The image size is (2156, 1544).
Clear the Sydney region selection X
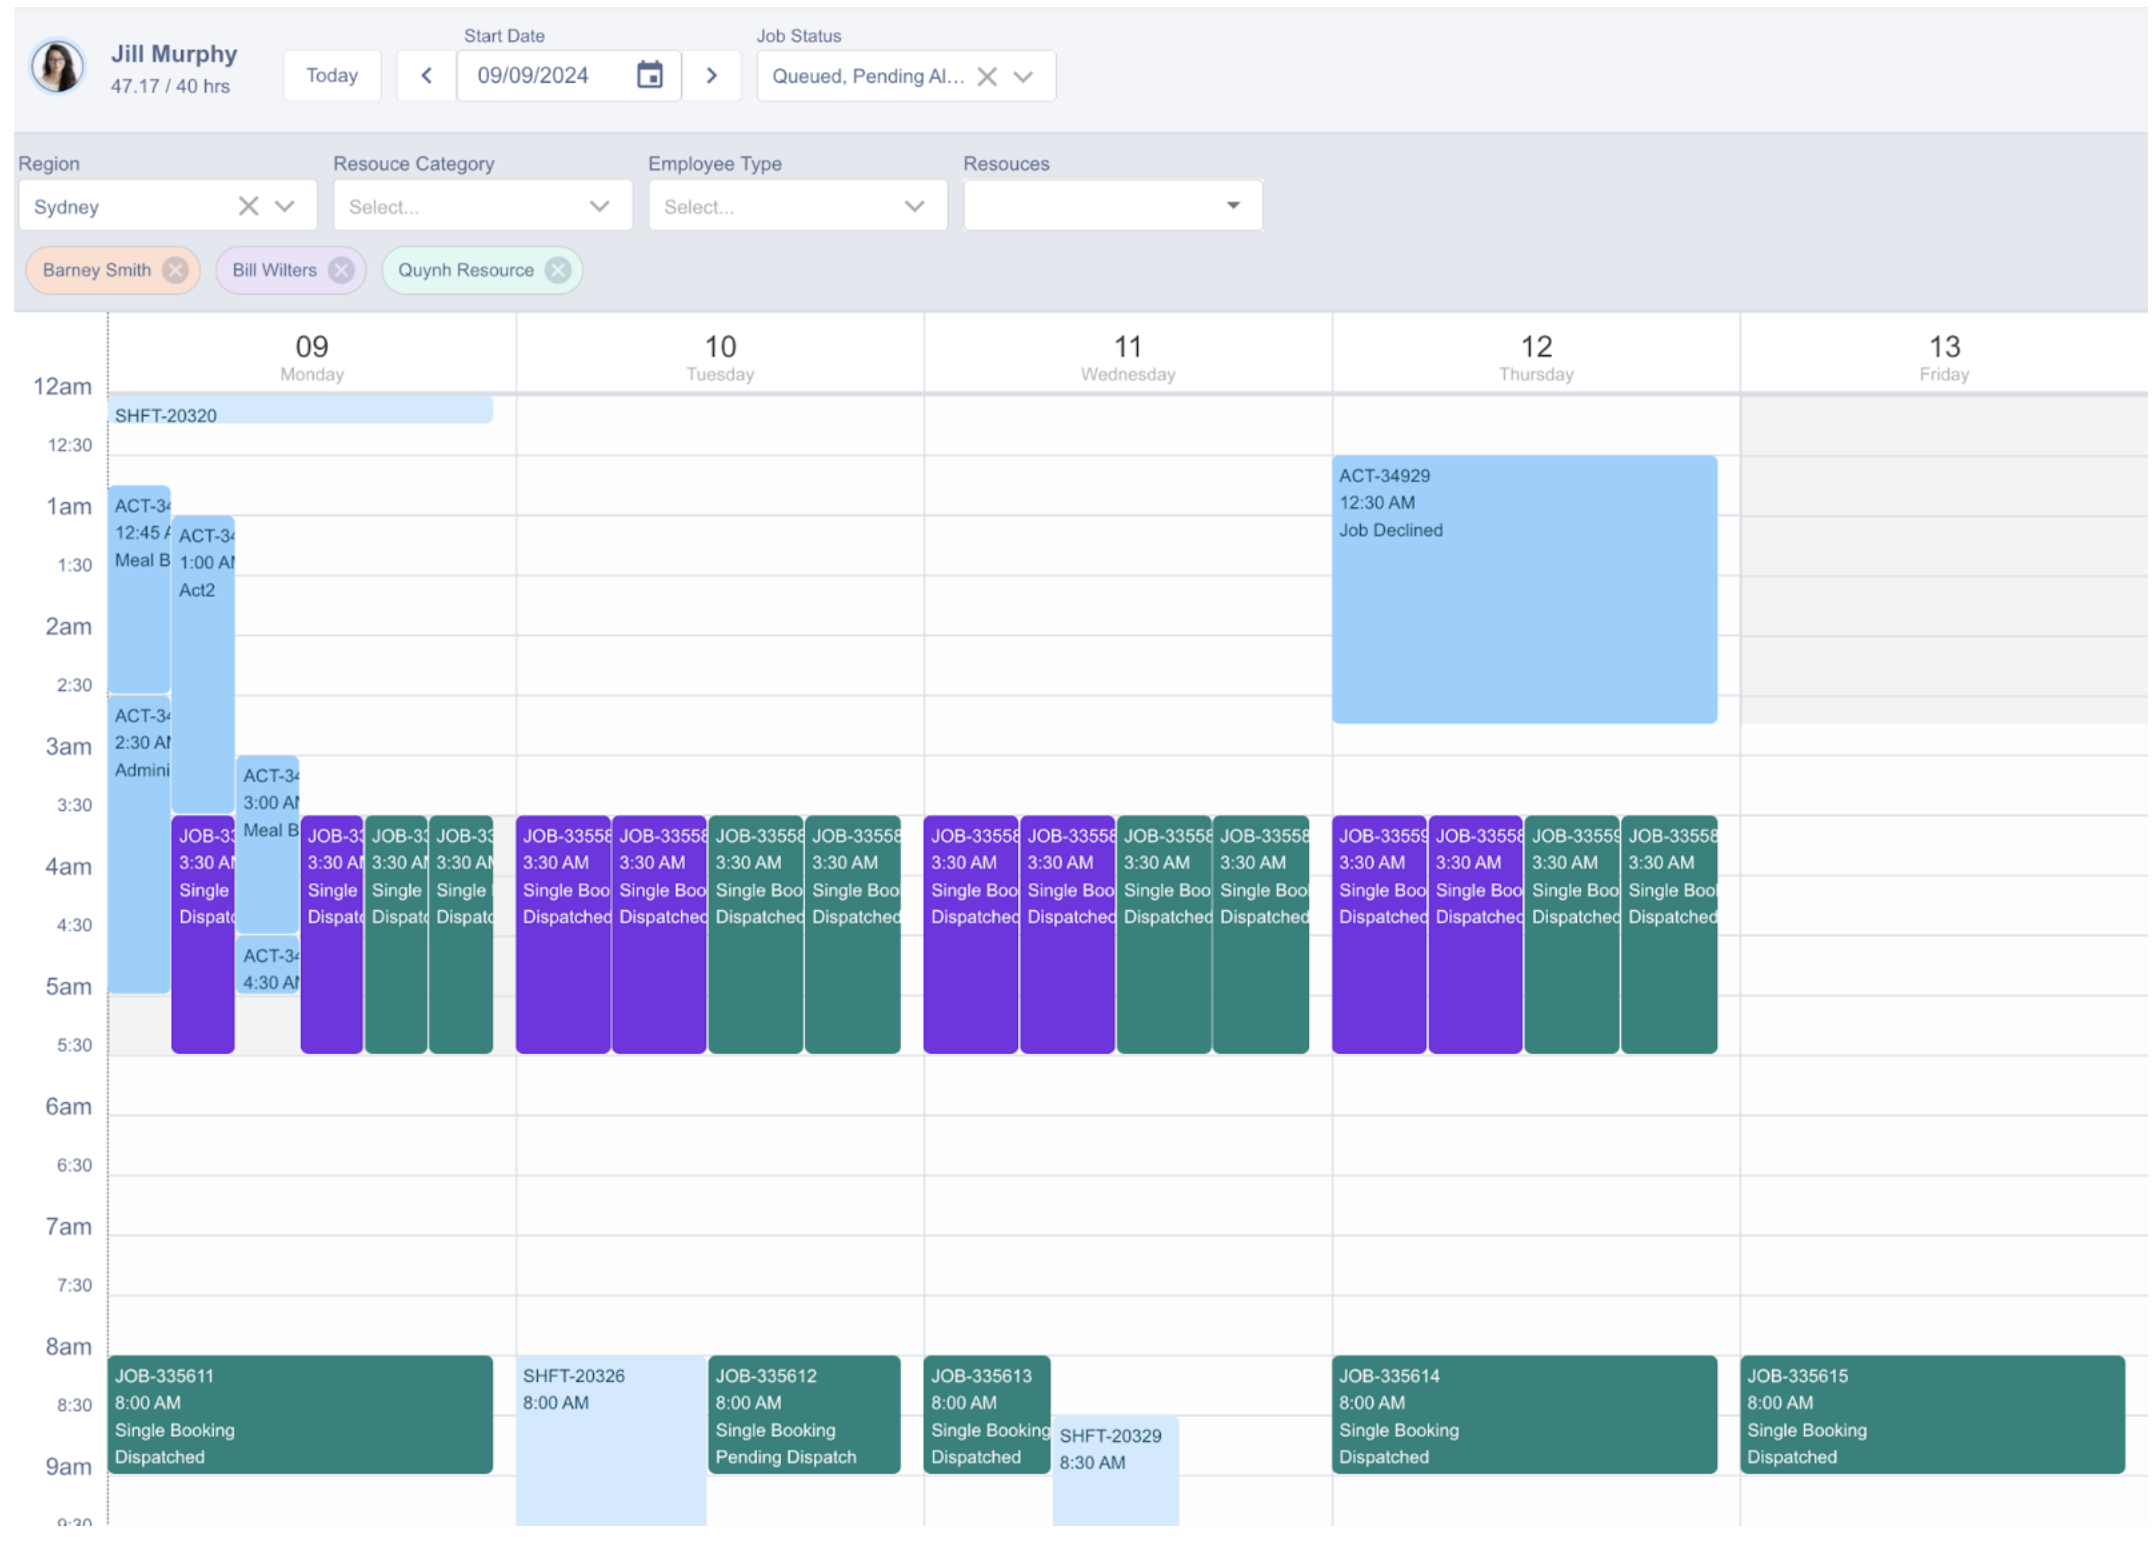248,206
